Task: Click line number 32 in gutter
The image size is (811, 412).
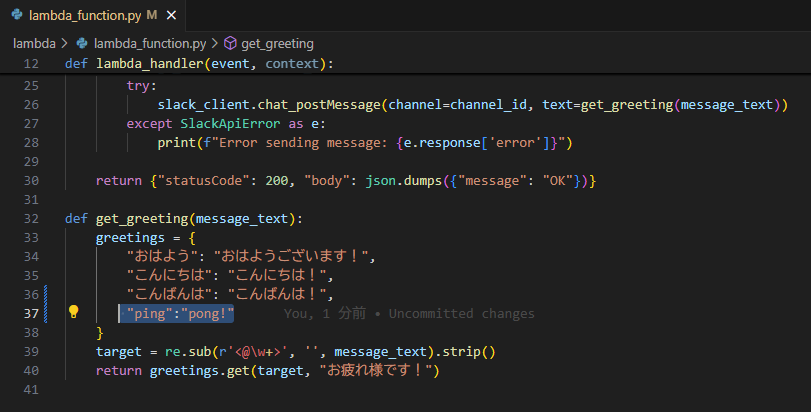Action: [31, 219]
